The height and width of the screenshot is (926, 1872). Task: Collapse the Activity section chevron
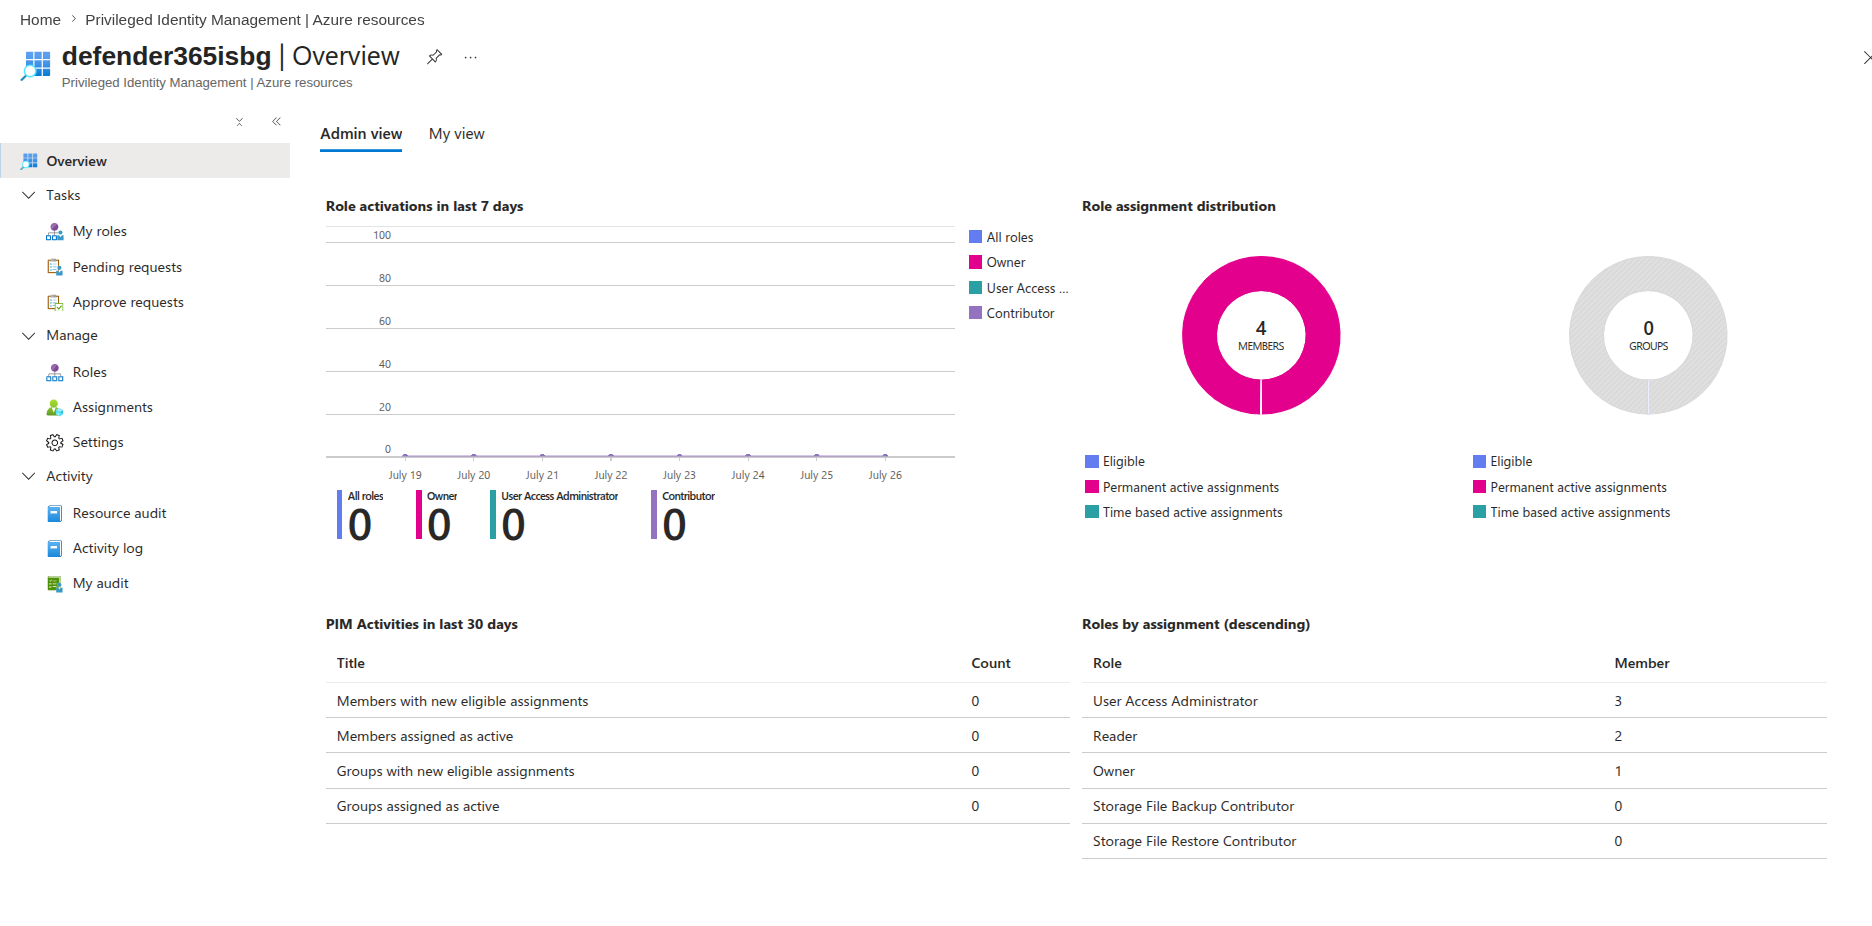point(28,476)
